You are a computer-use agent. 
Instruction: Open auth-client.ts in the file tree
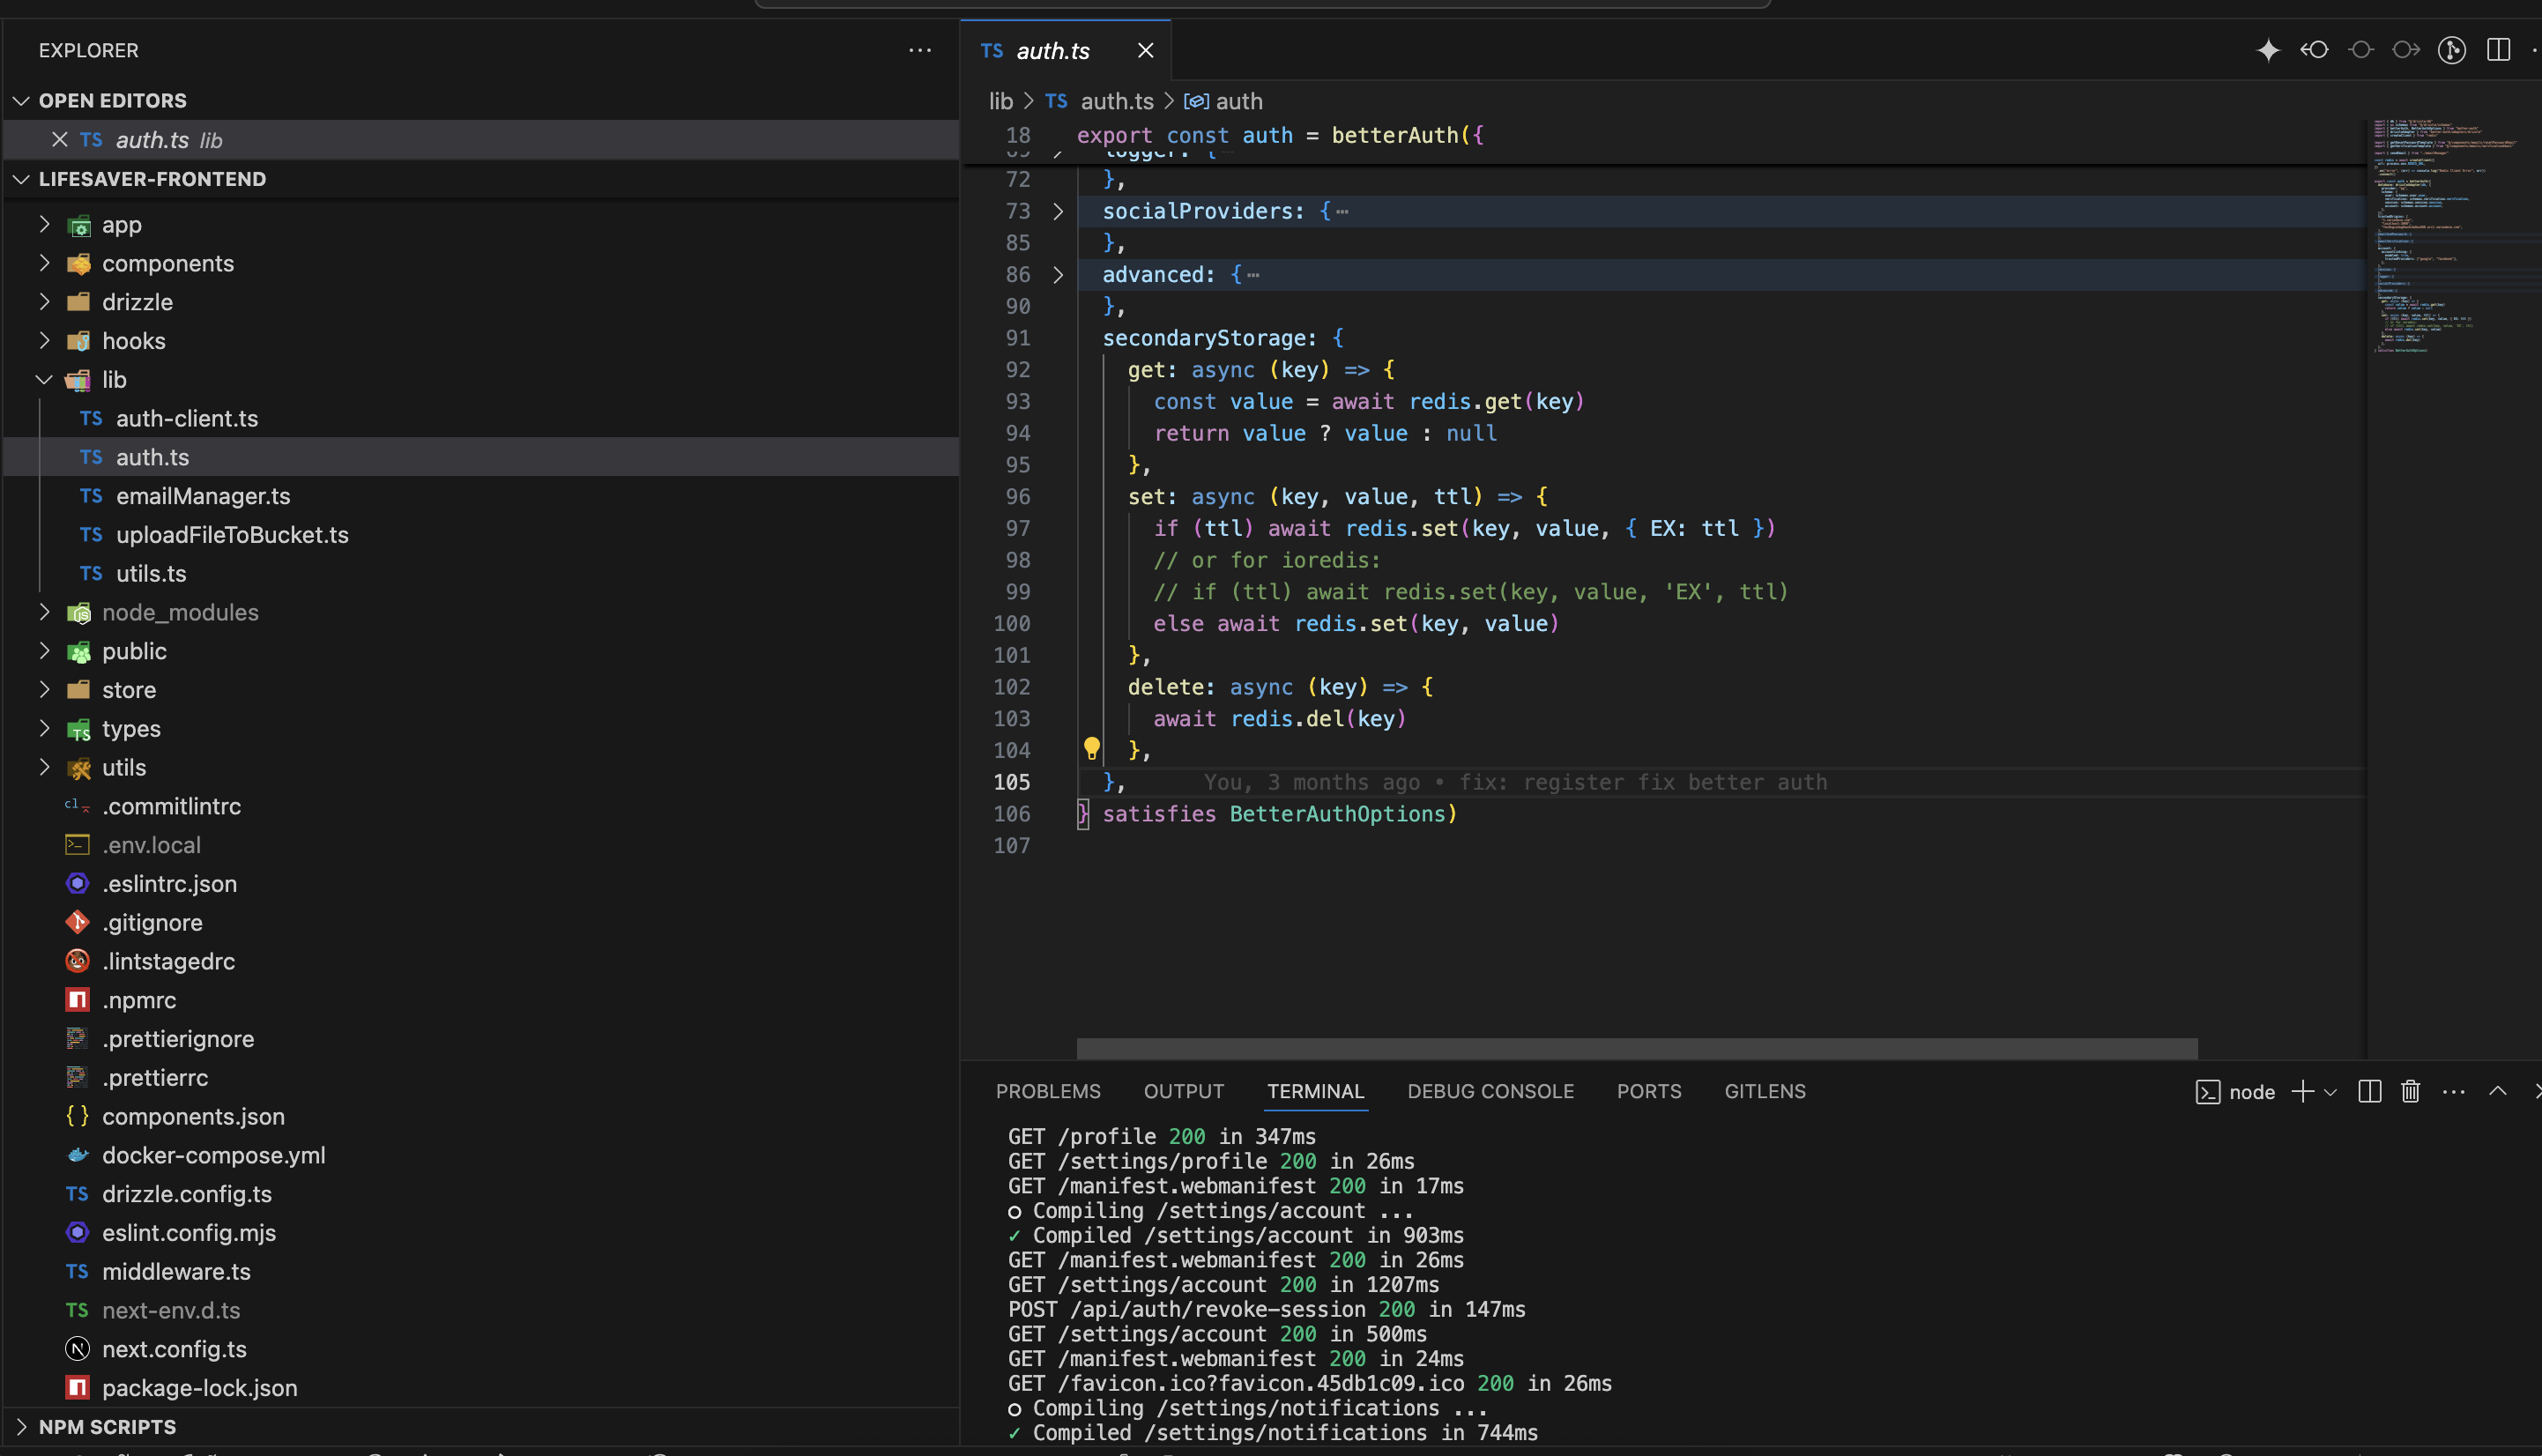480,419
